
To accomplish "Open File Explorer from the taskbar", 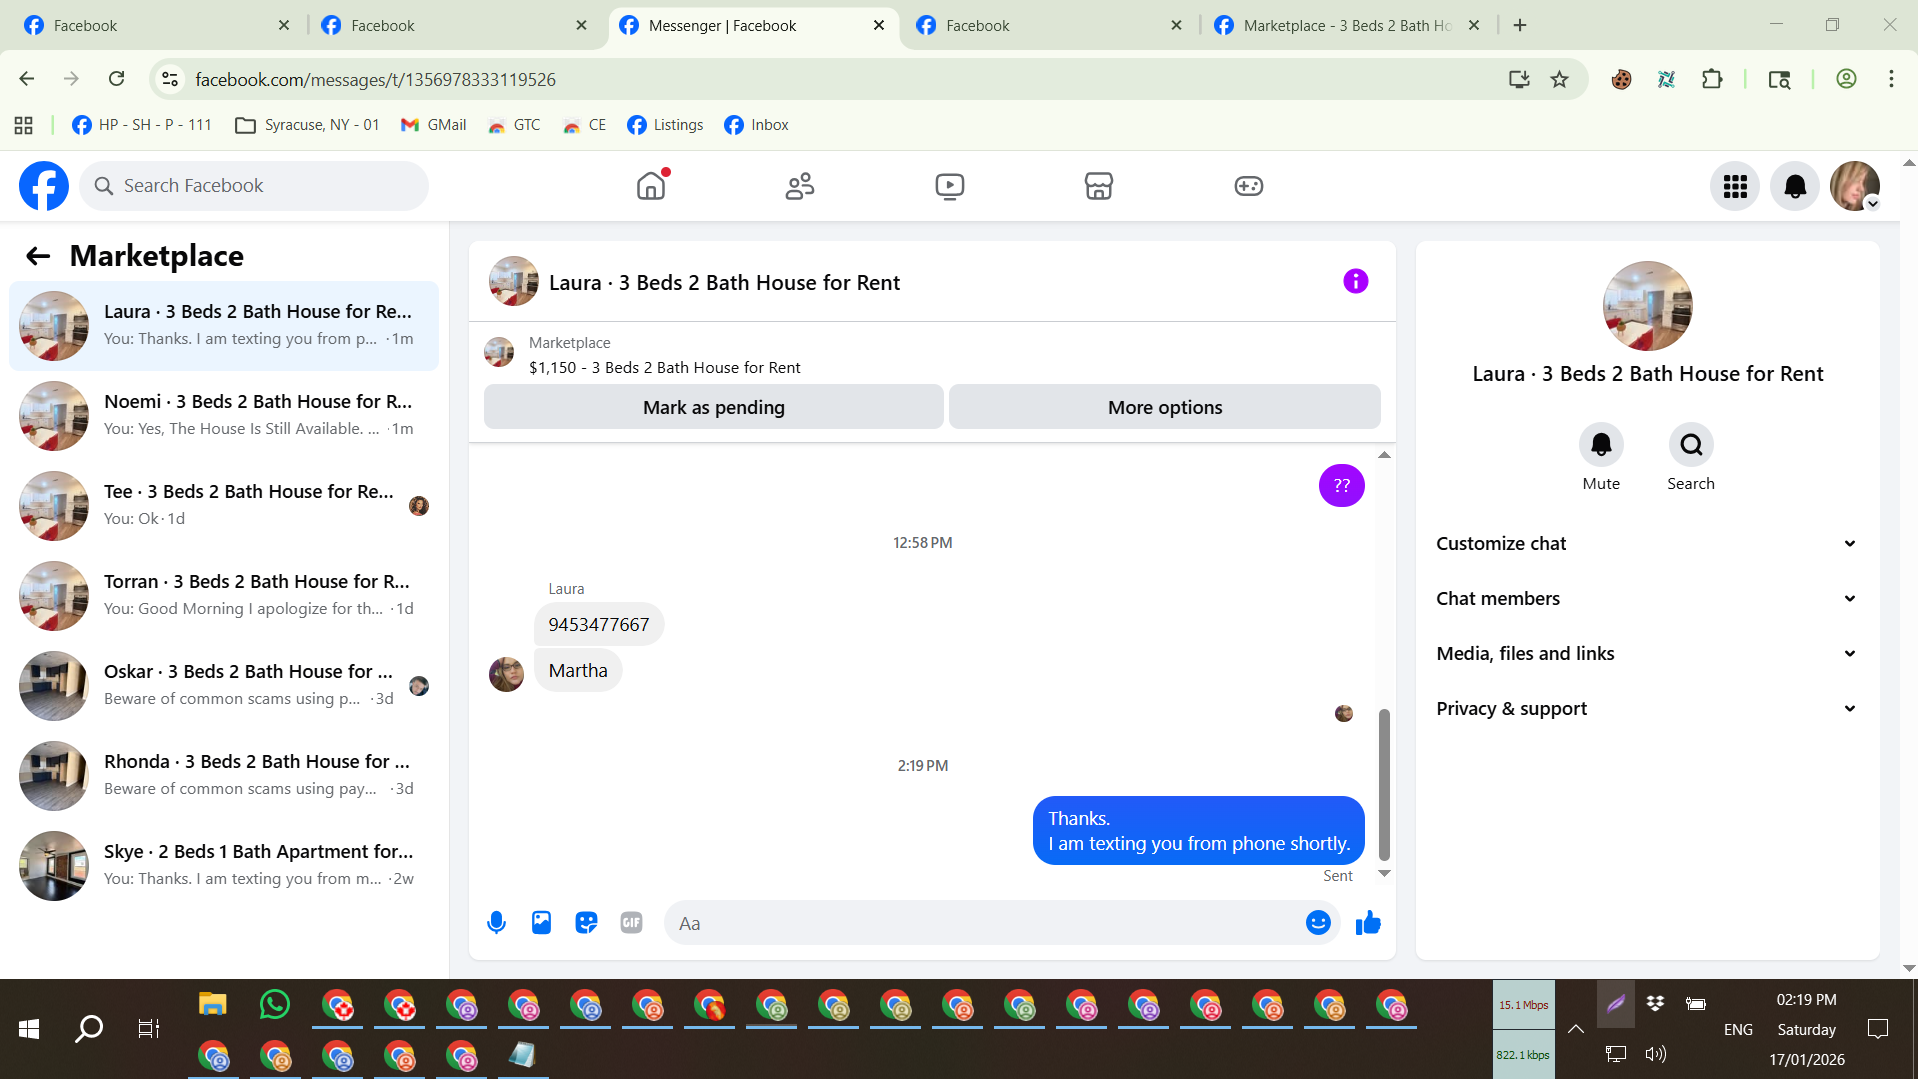I will pos(212,1004).
